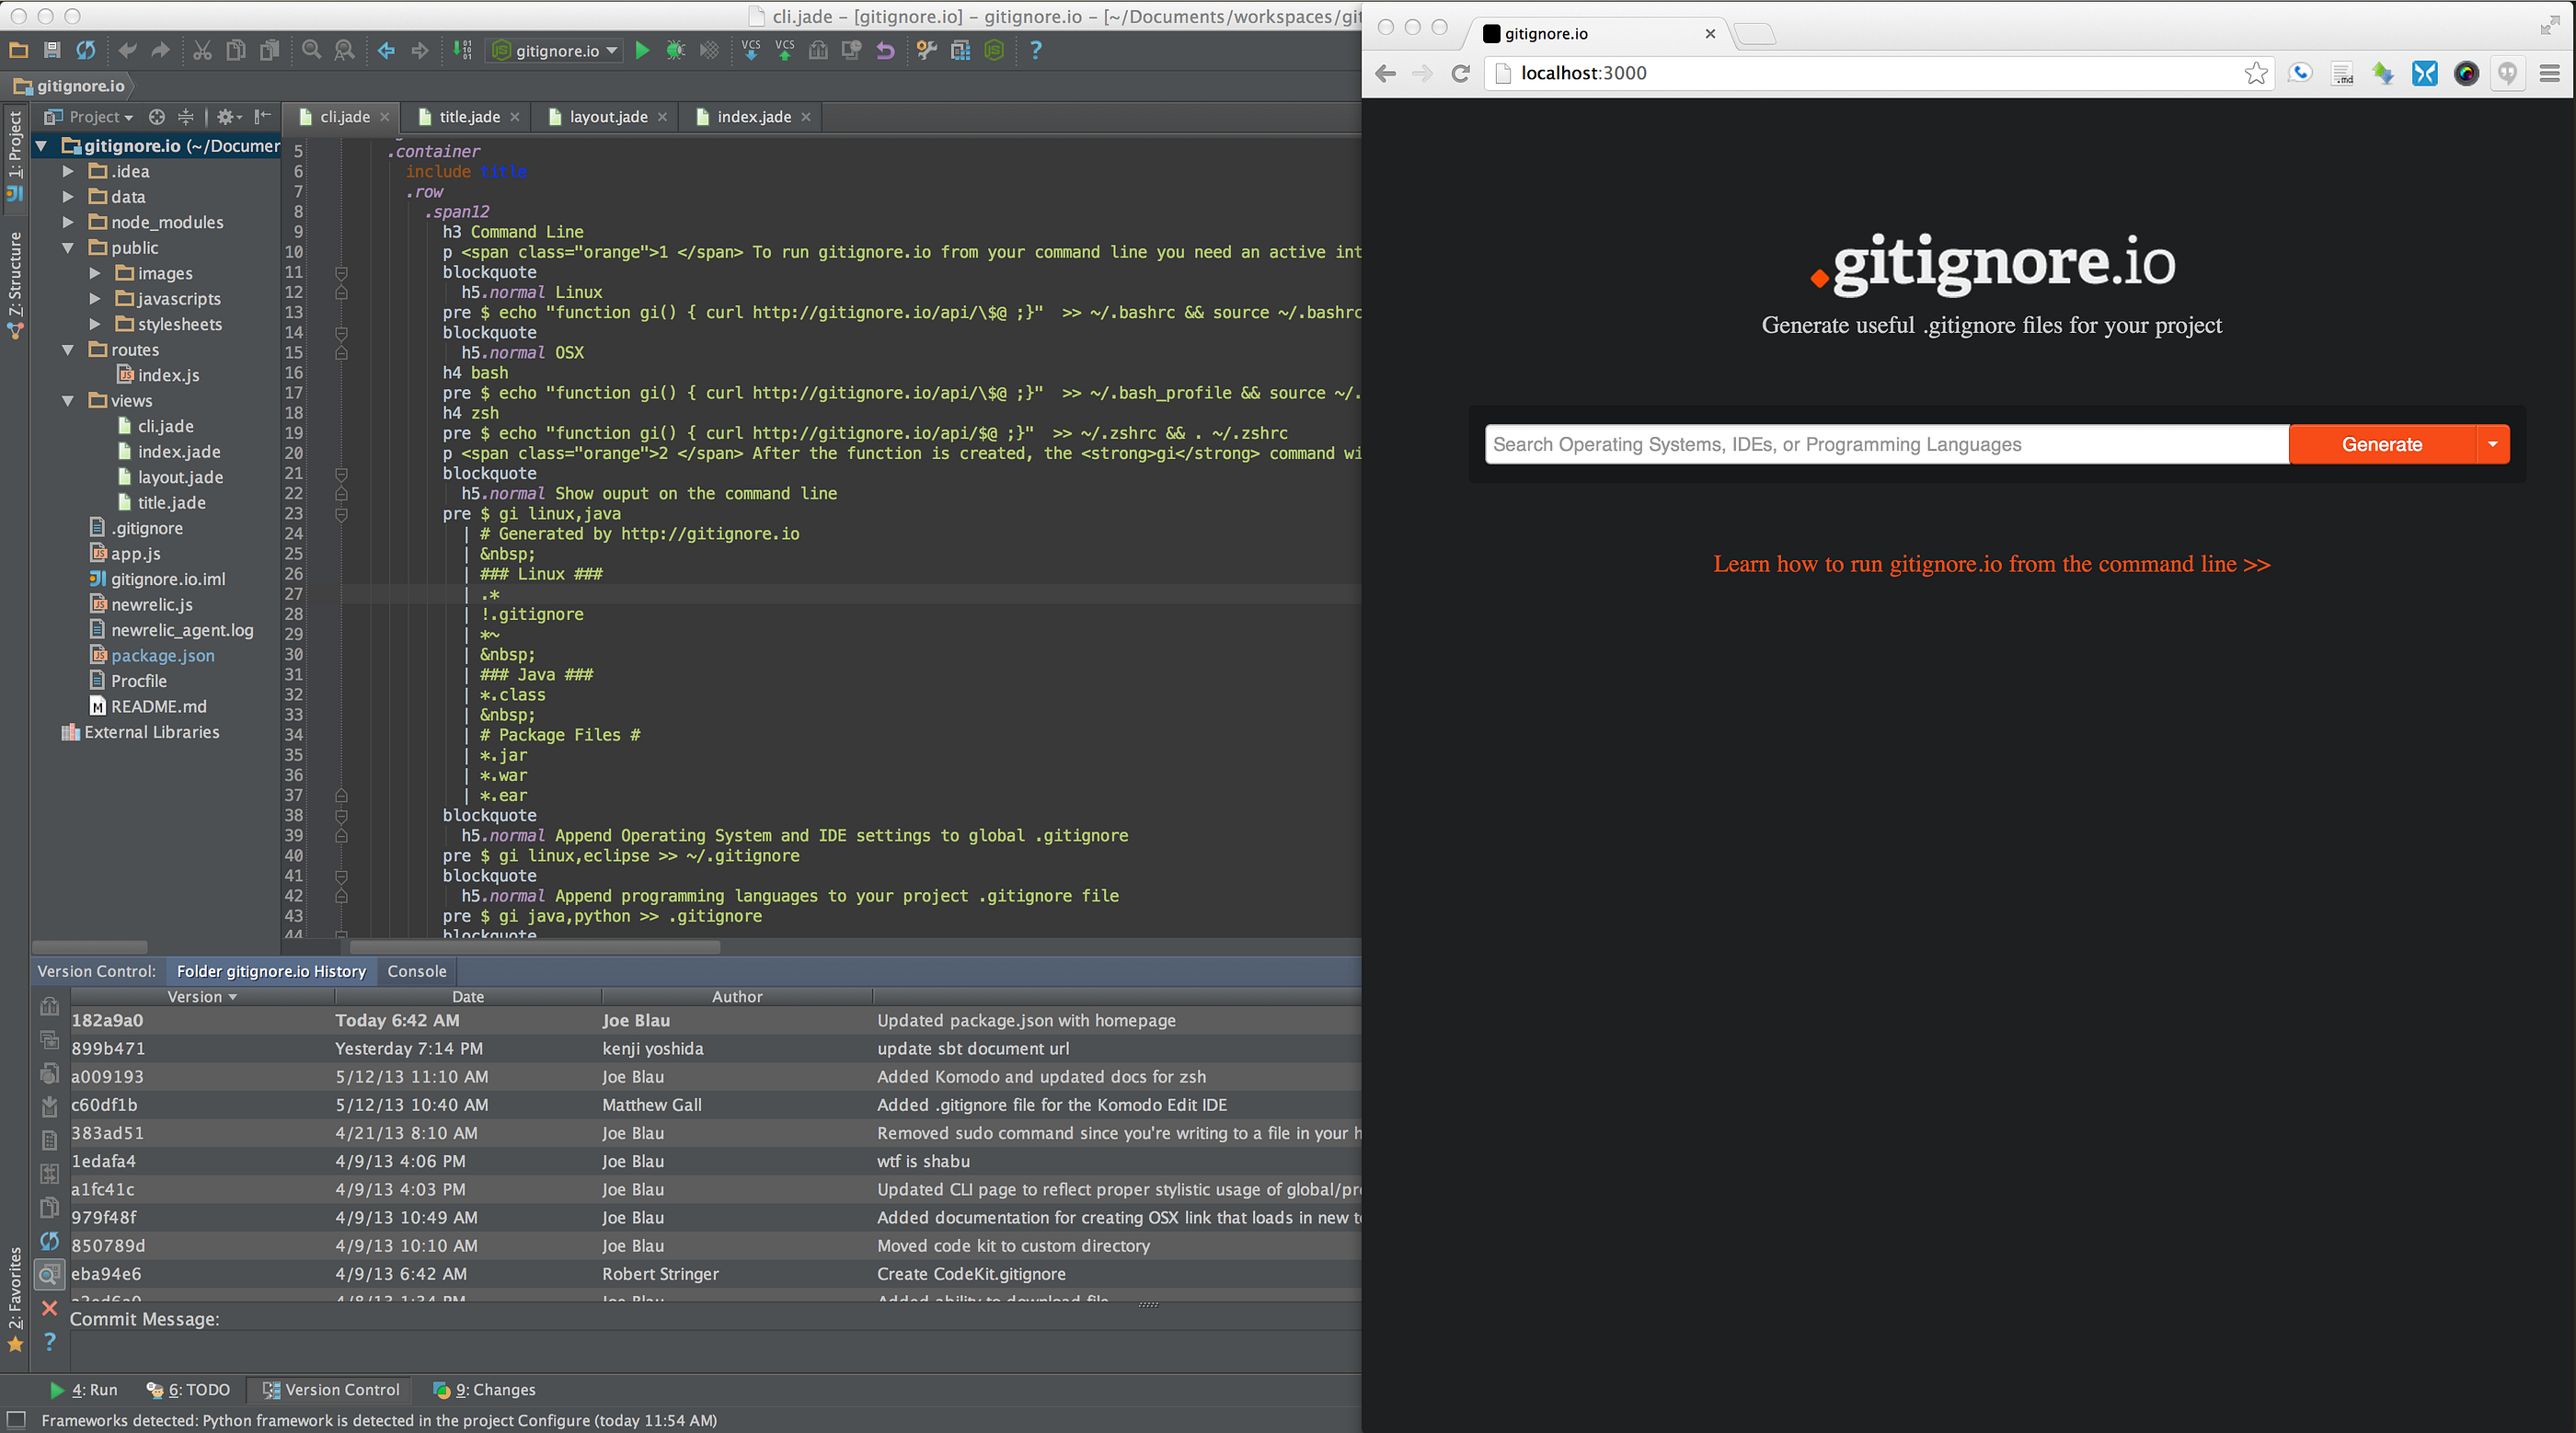The width and height of the screenshot is (2576, 1433).
Task: Collapse the views folder in project tree
Action: [x=68, y=400]
